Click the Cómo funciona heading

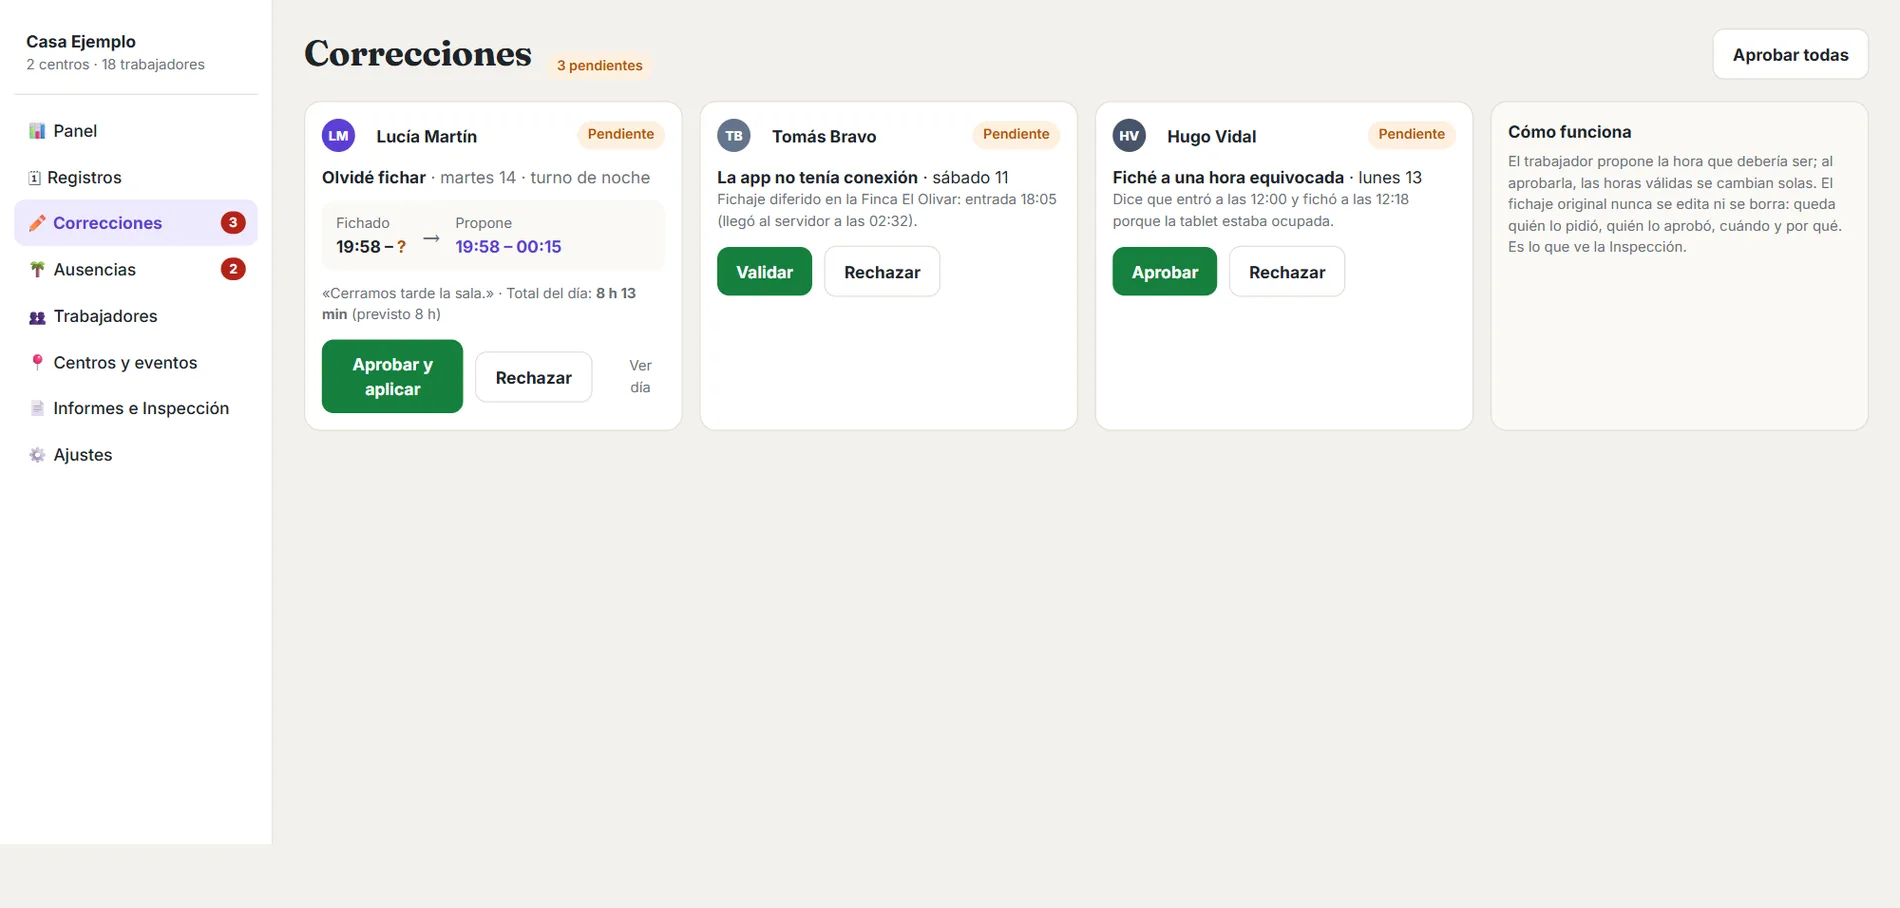click(x=1569, y=131)
